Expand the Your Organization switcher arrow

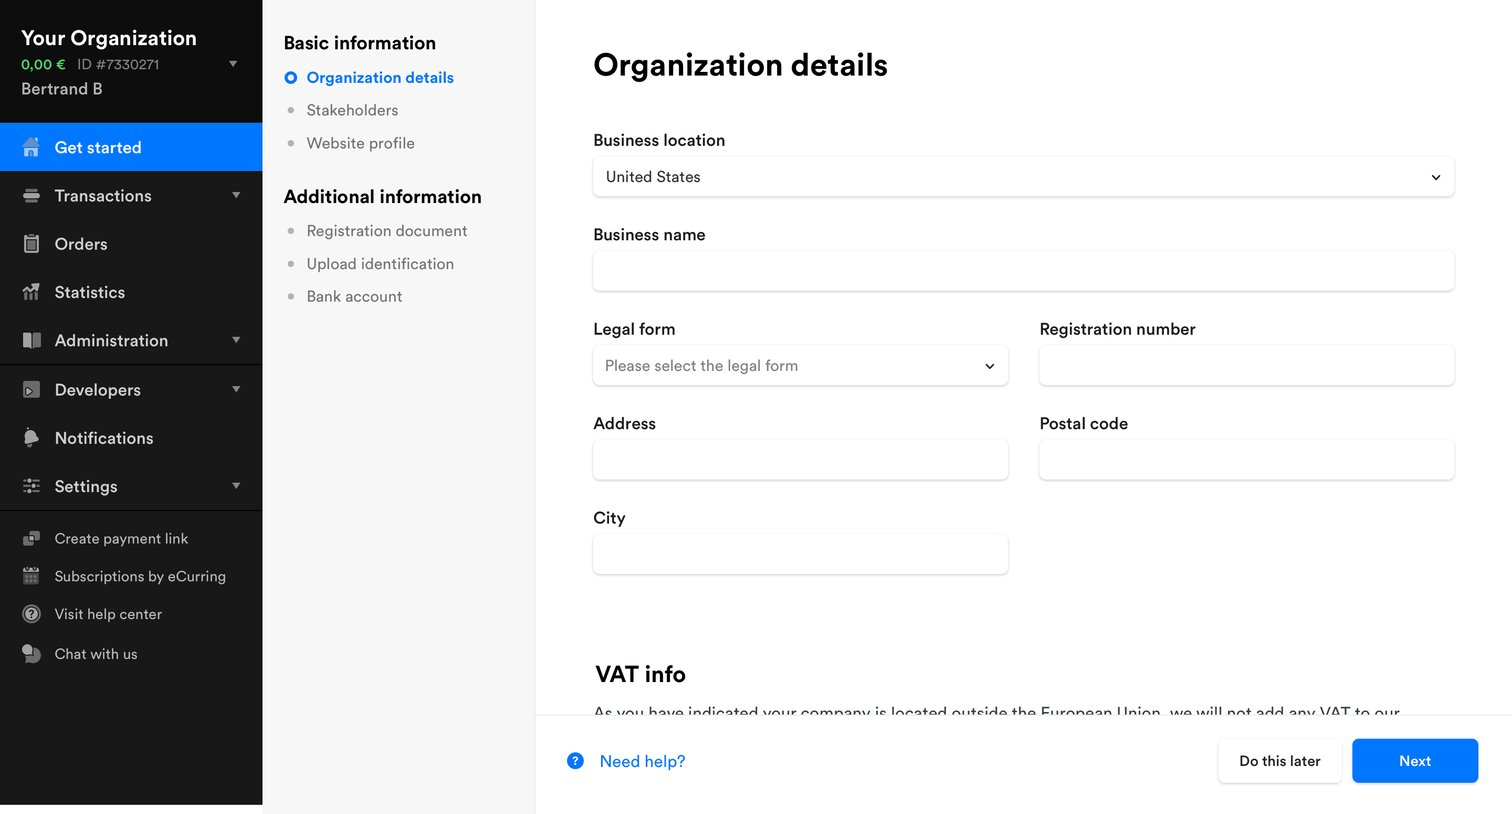(x=233, y=64)
